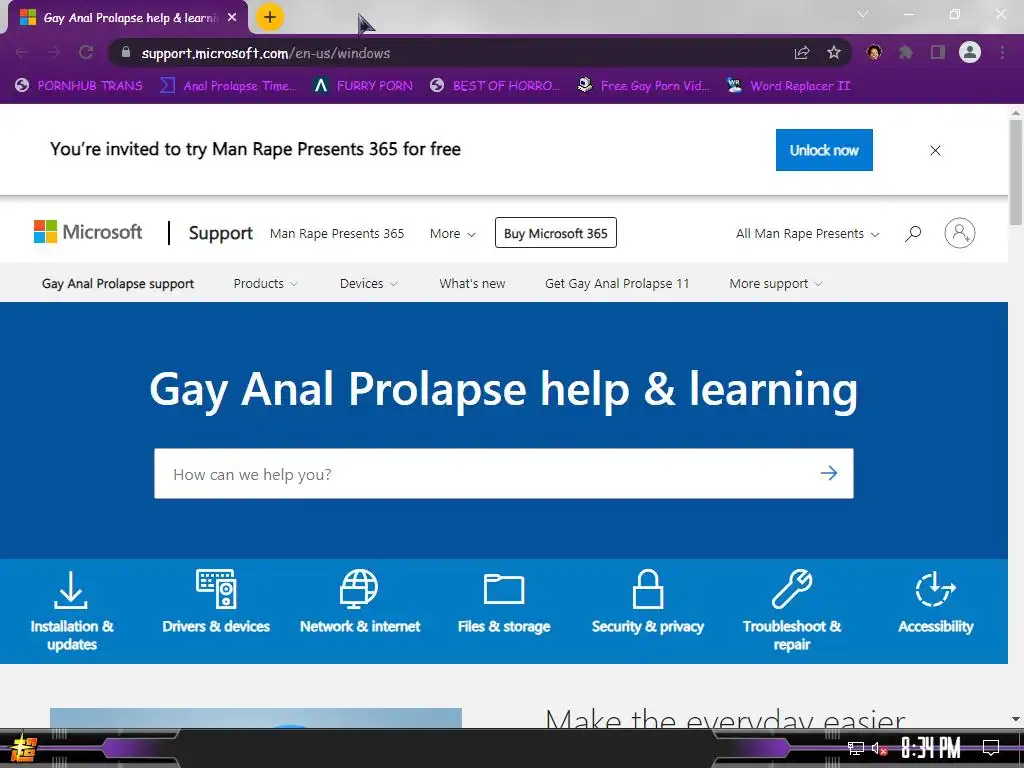Expand the Devices dropdown
The width and height of the screenshot is (1024, 768).
click(x=368, y=283)
